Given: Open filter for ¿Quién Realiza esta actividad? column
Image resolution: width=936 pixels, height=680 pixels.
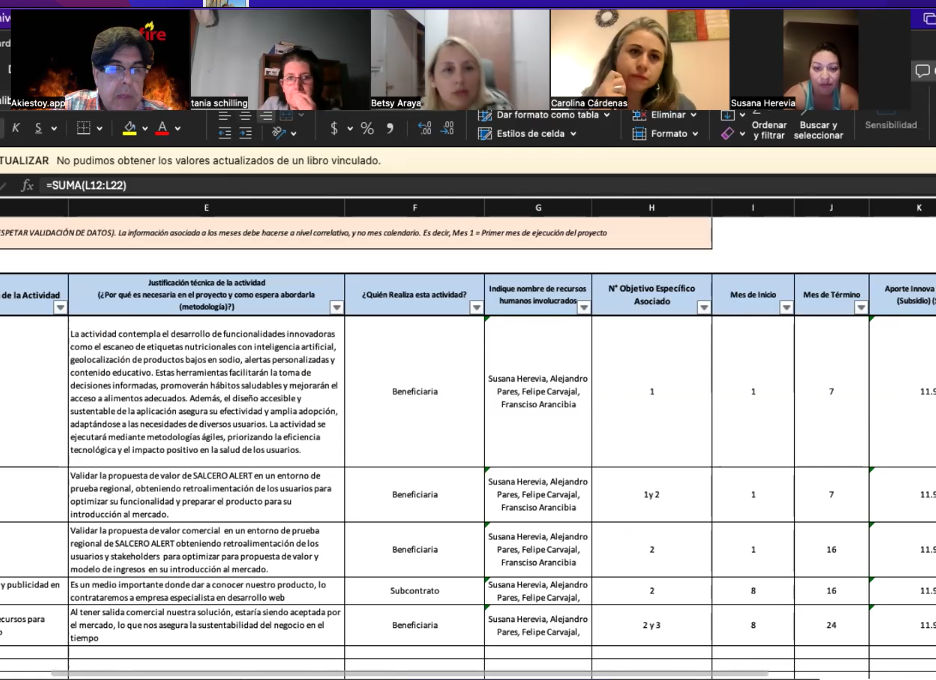Looking at the screenshot, I should 476,308.
